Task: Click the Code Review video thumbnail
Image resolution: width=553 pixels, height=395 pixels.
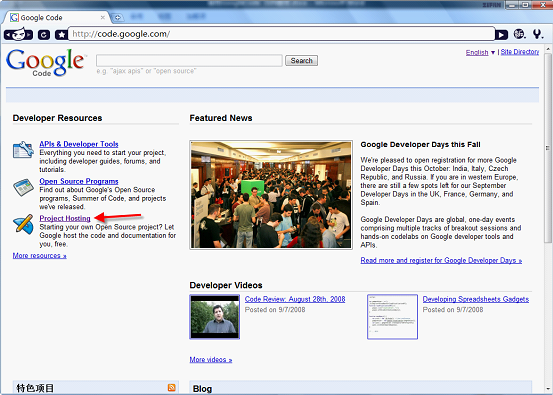Action: (214, 317)
